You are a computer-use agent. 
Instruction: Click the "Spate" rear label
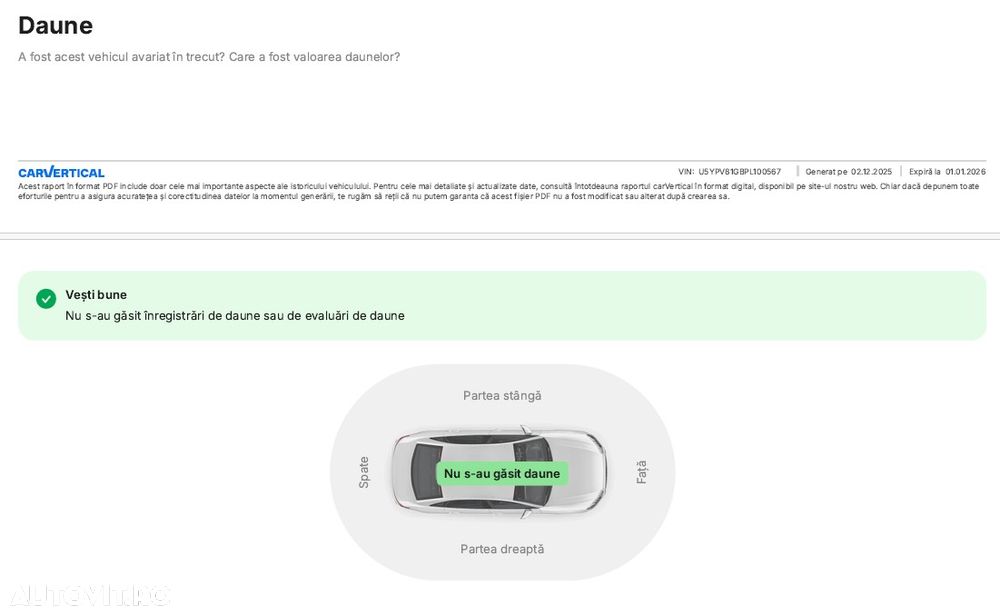pyautogui.click(x=364, y=472)
